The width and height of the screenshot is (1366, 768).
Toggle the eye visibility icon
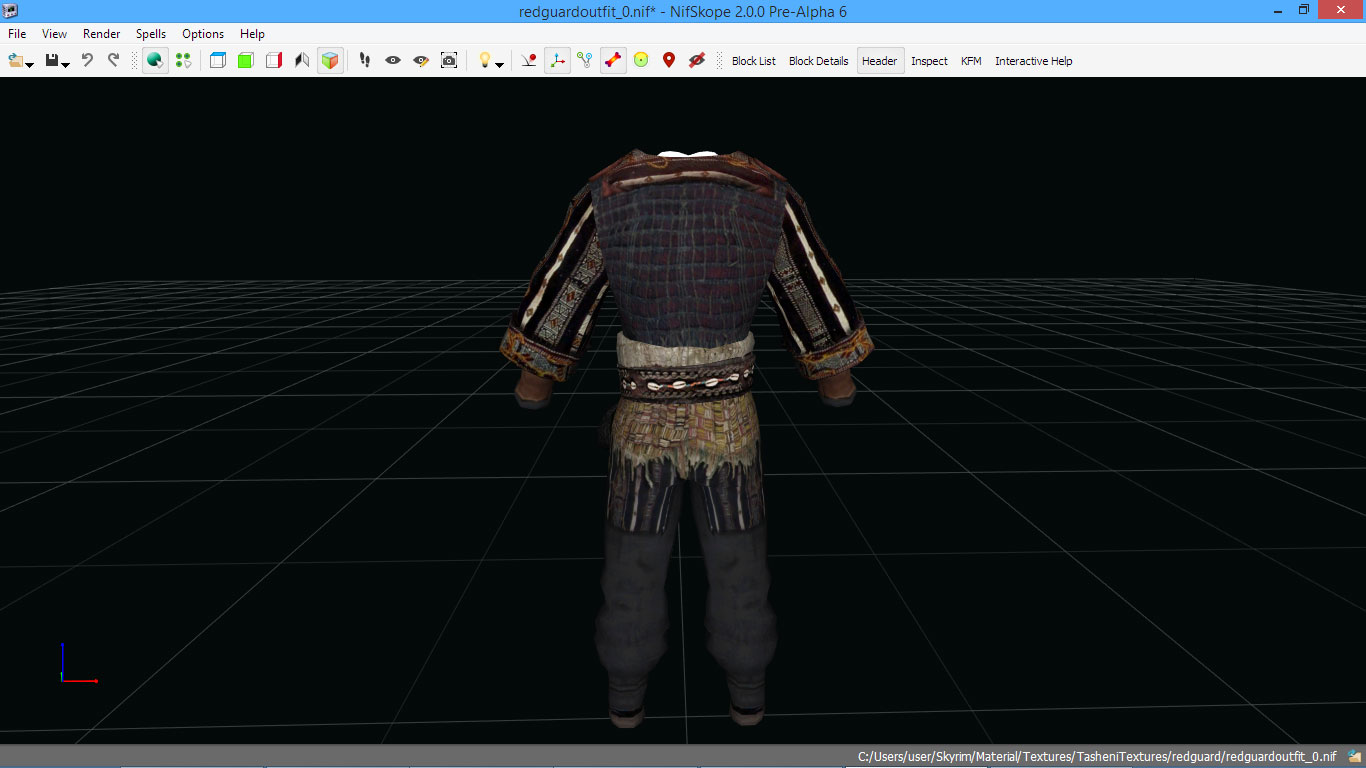[x=393, y=61]
